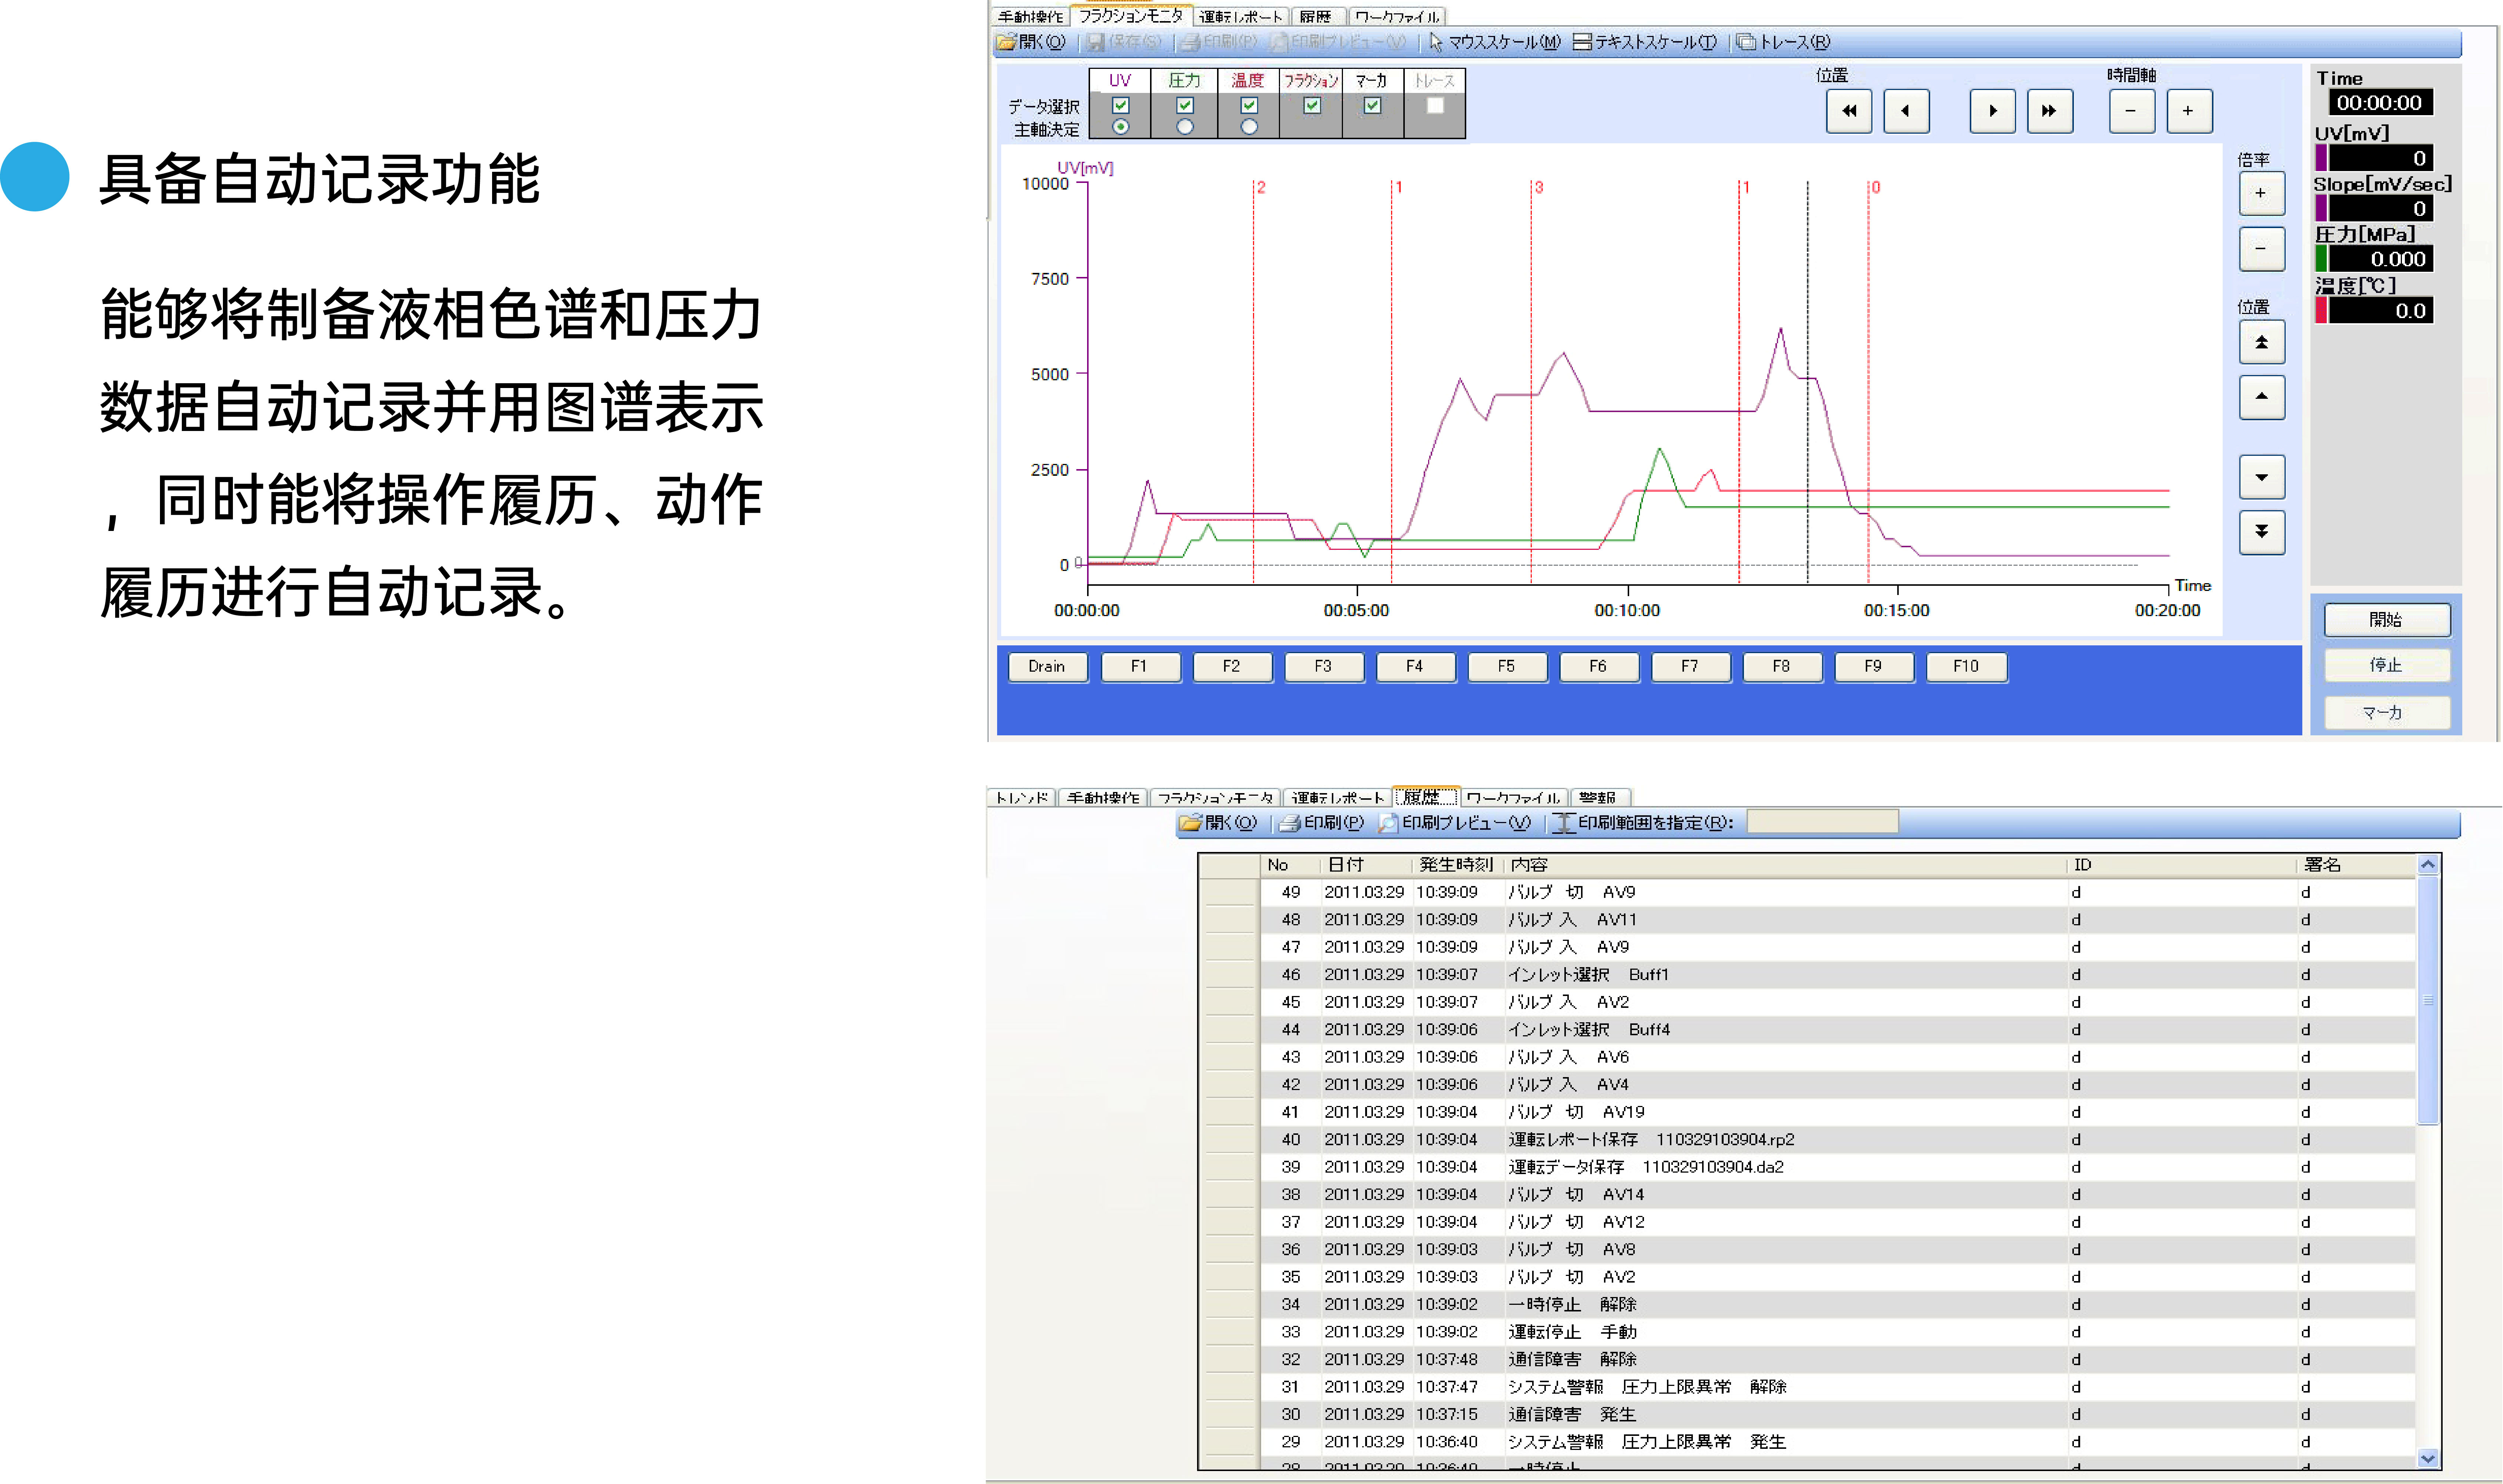This screenshot has width=2503, height=1484.
Task: Click the print range input field
Action: [x=1822, y=822]
